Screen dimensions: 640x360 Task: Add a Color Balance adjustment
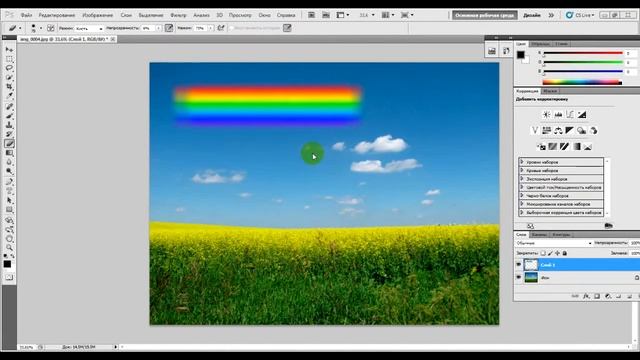coord(558,131)
